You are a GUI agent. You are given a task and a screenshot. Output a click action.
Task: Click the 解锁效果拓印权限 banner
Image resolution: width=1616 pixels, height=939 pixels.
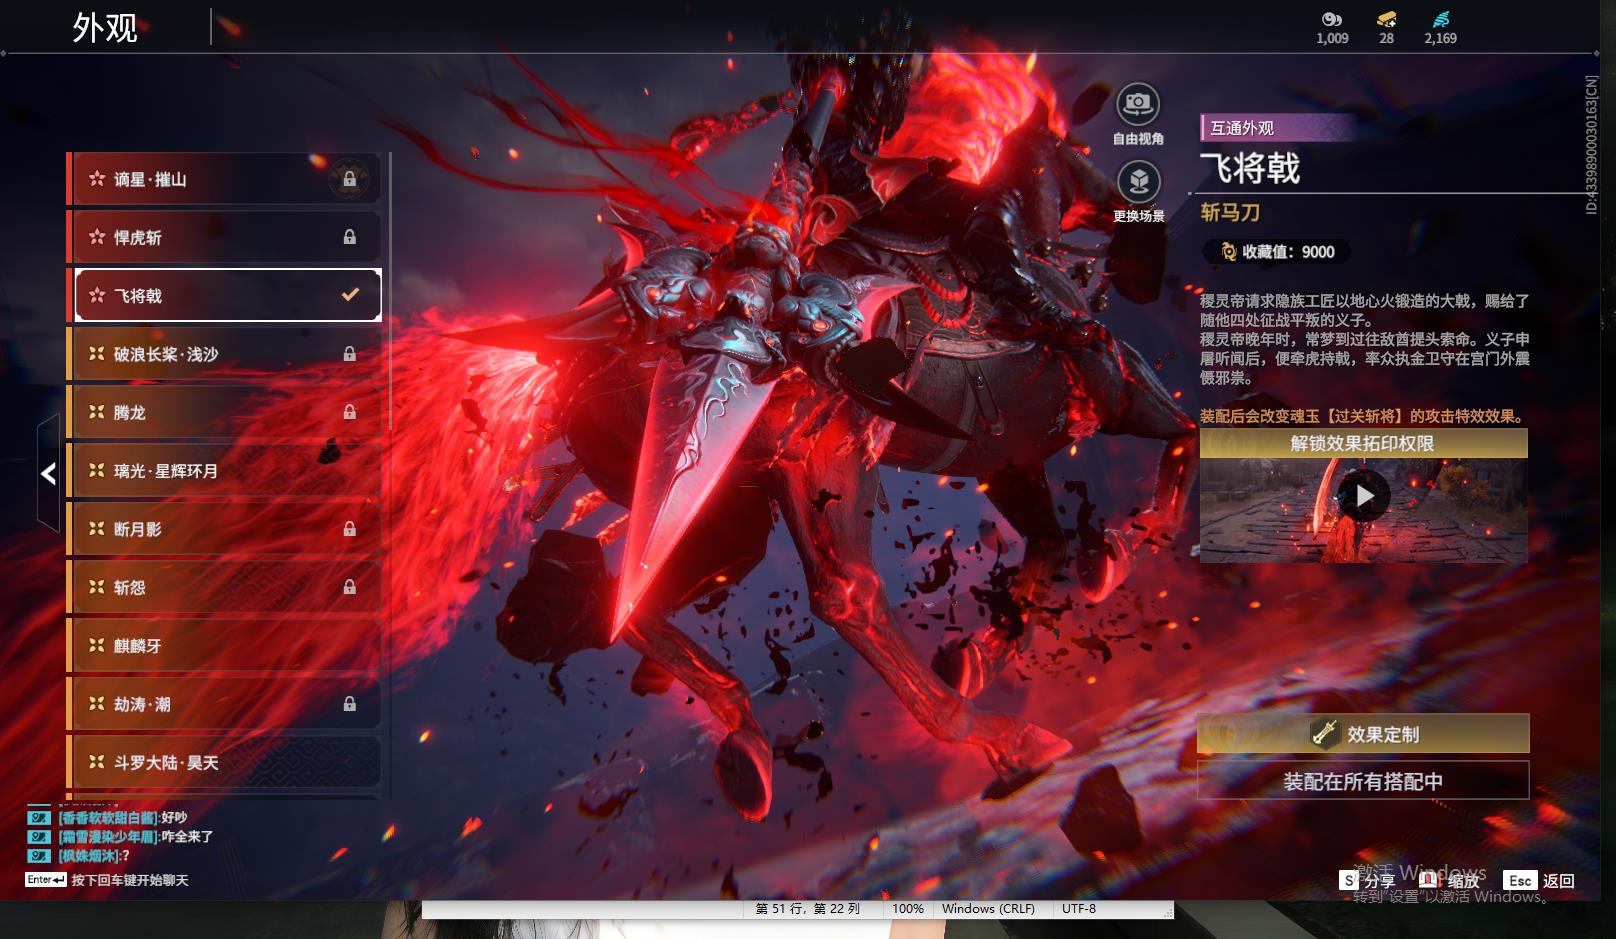point(1363,443)
